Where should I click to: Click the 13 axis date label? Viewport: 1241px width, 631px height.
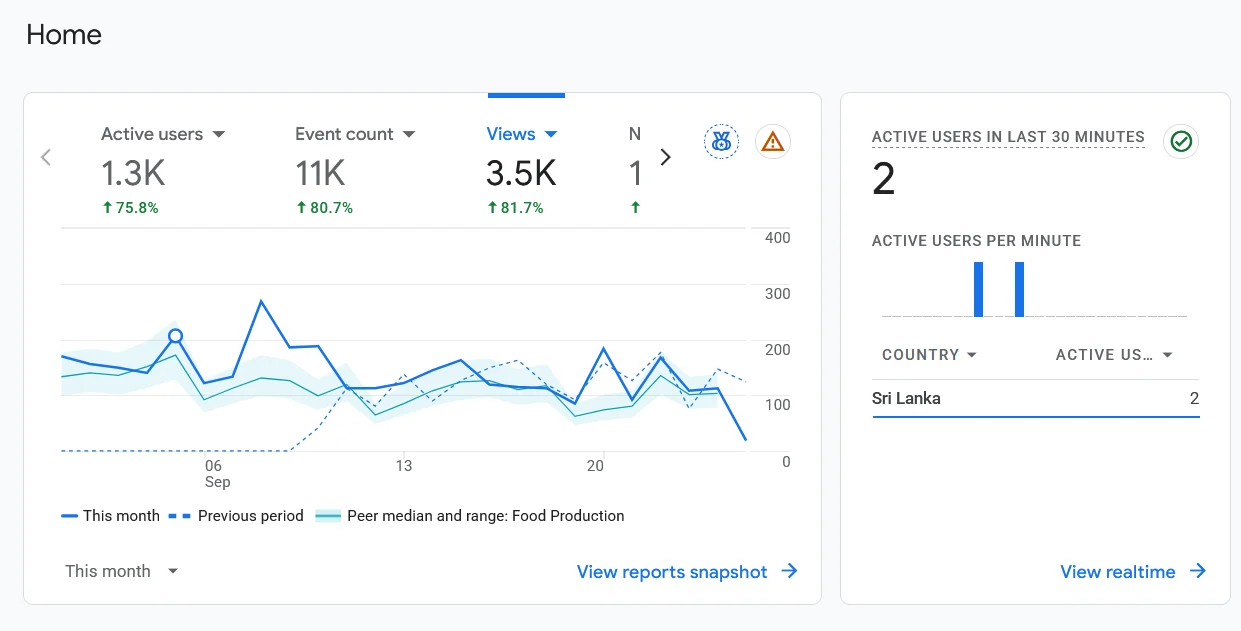(403, 466)
